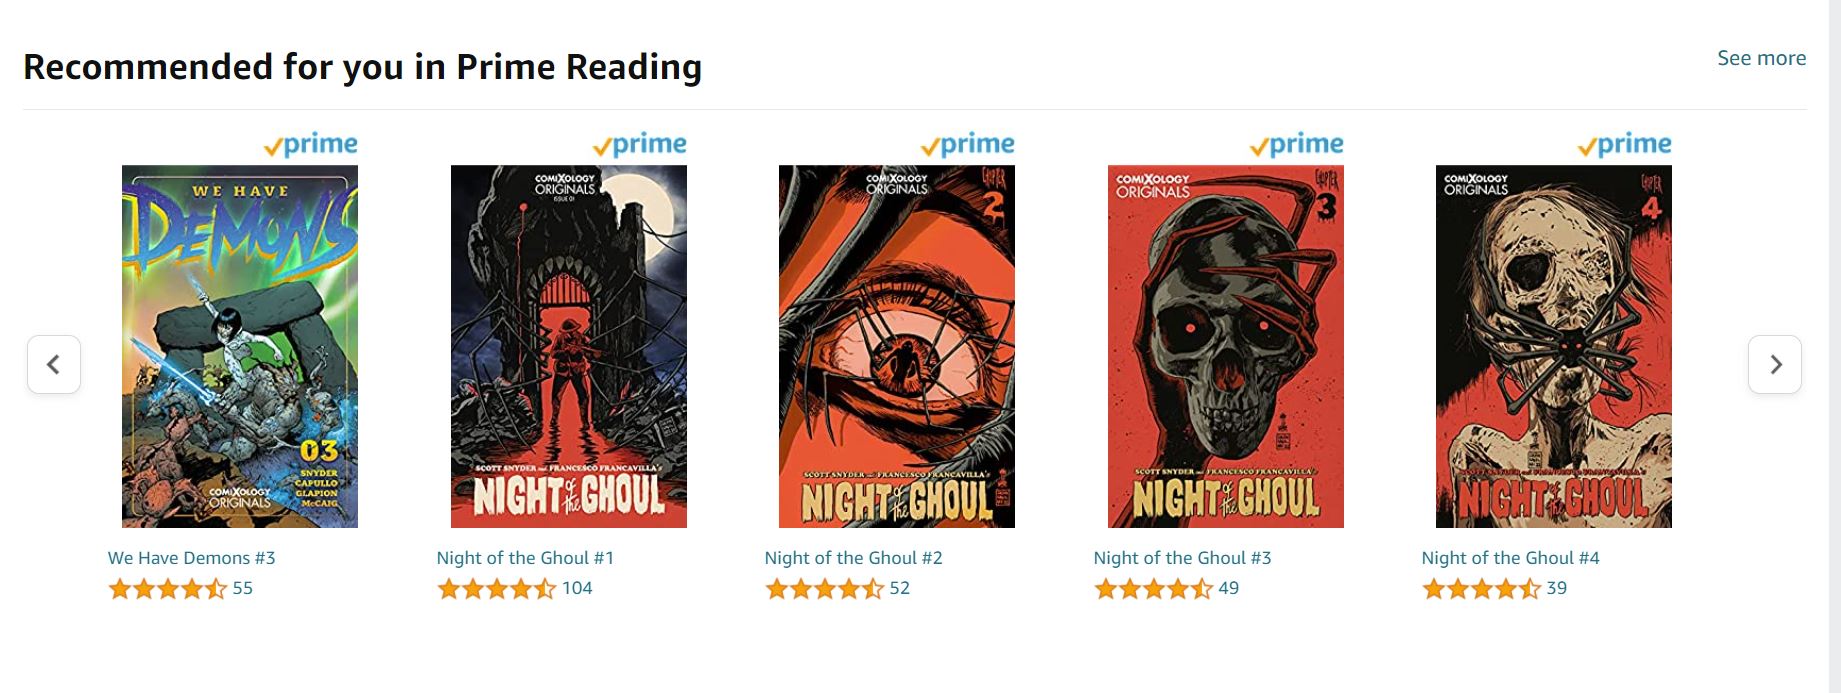Open Night of the Ghoul #3 cover

1226,346
